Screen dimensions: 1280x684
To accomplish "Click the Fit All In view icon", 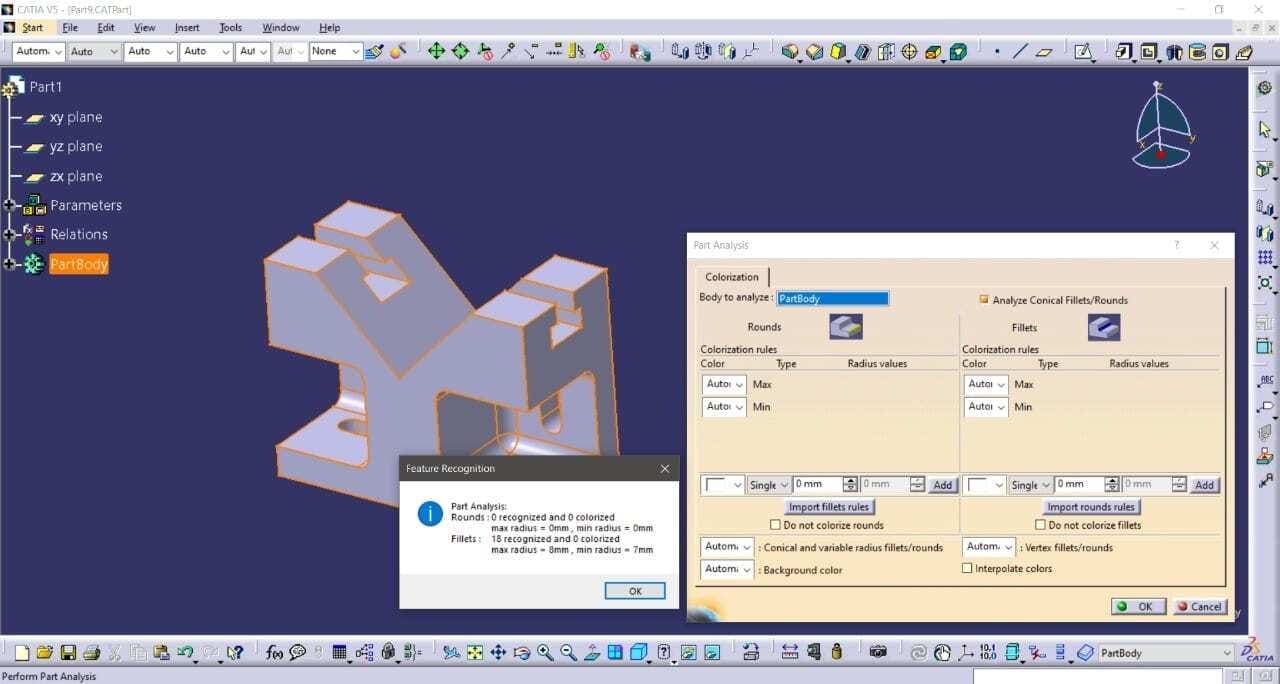I will 475,653.
